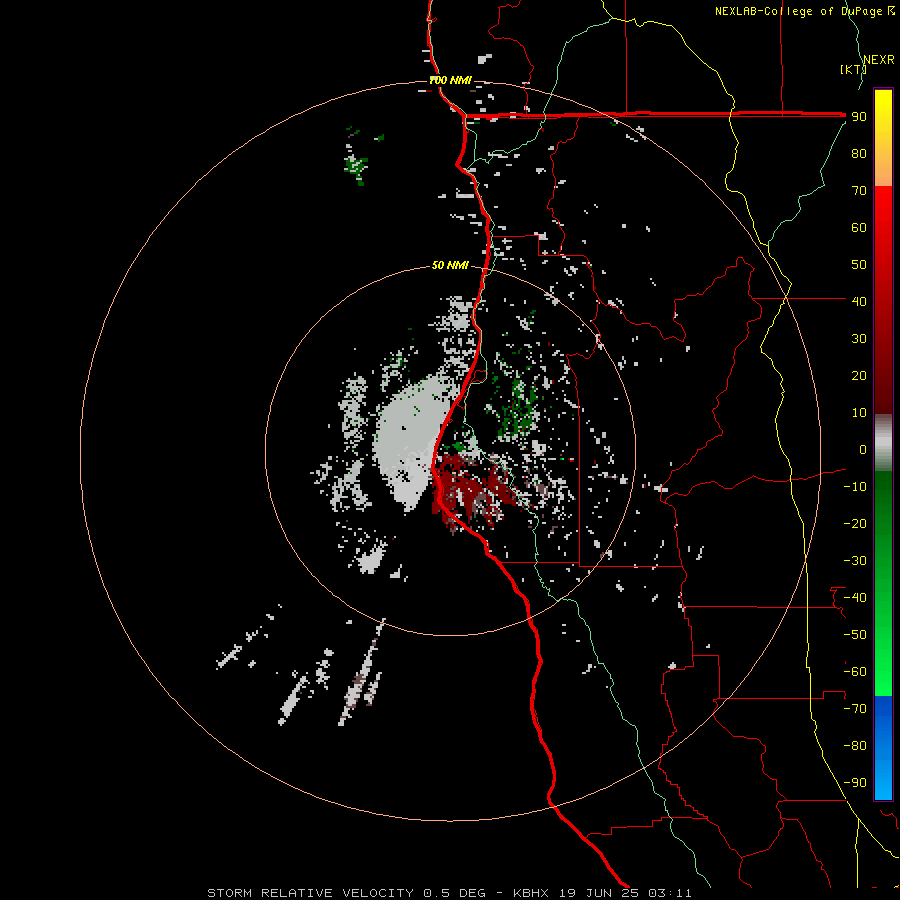900x900 pixels.
Task: Click the positive 10 scale value
Action: click(x=859, y=413)
